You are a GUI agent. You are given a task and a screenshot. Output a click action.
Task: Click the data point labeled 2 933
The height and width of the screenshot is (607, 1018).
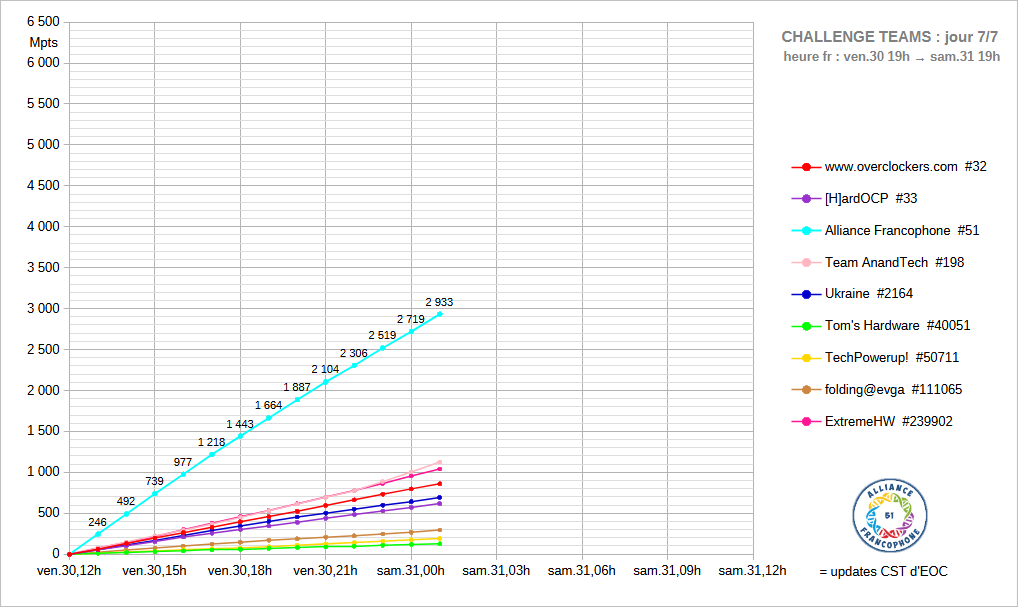pos(440,314)
